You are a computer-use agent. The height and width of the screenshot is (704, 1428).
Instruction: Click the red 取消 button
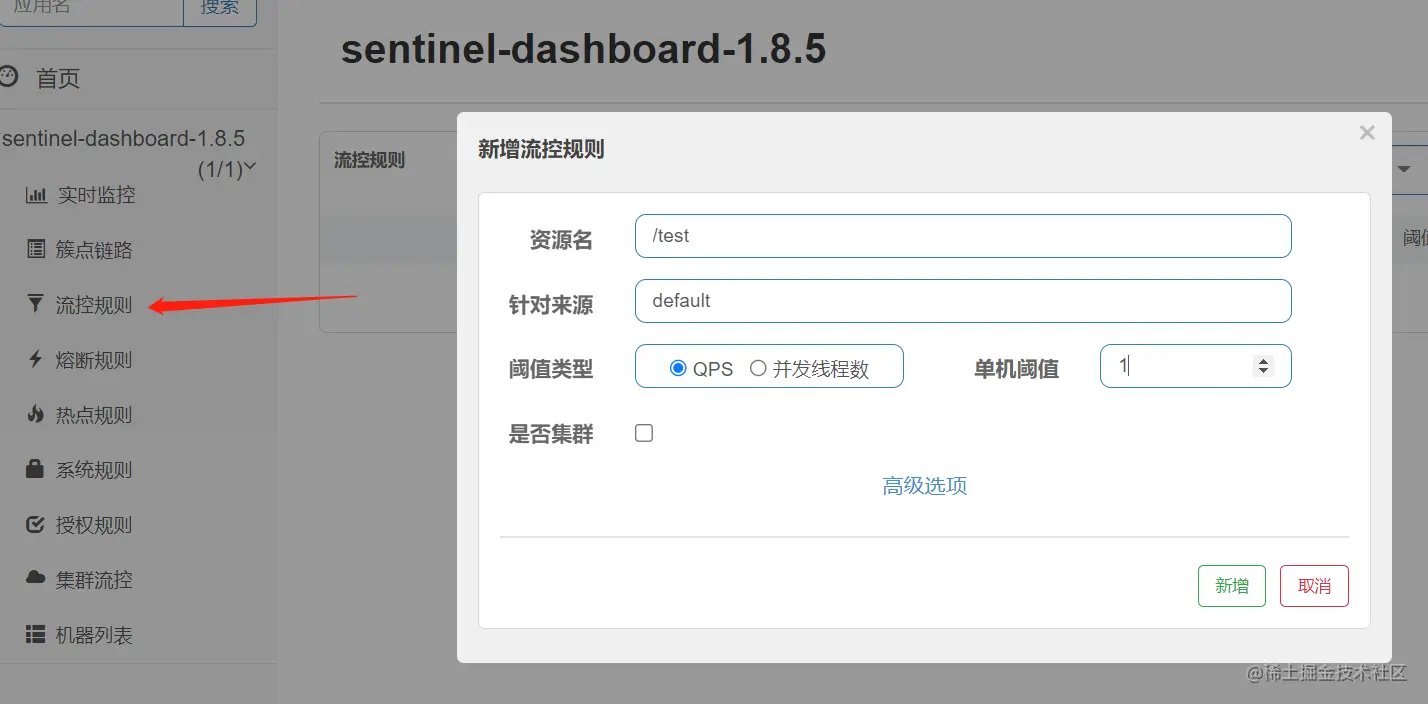[x=1314, y=586]
